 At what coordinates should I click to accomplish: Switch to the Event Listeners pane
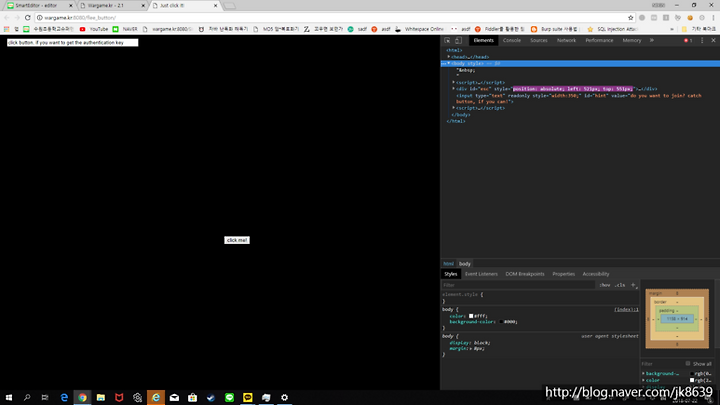(x=481, y=274)
